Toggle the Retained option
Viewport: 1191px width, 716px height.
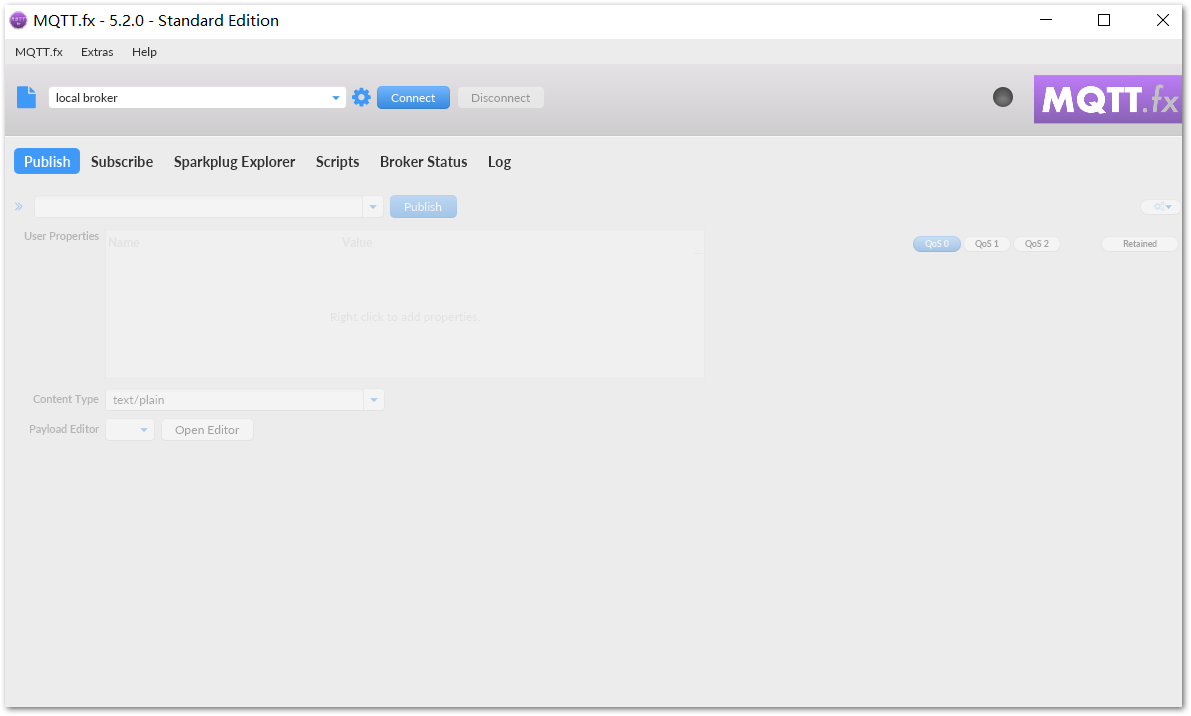click(x=1139, y=244)
